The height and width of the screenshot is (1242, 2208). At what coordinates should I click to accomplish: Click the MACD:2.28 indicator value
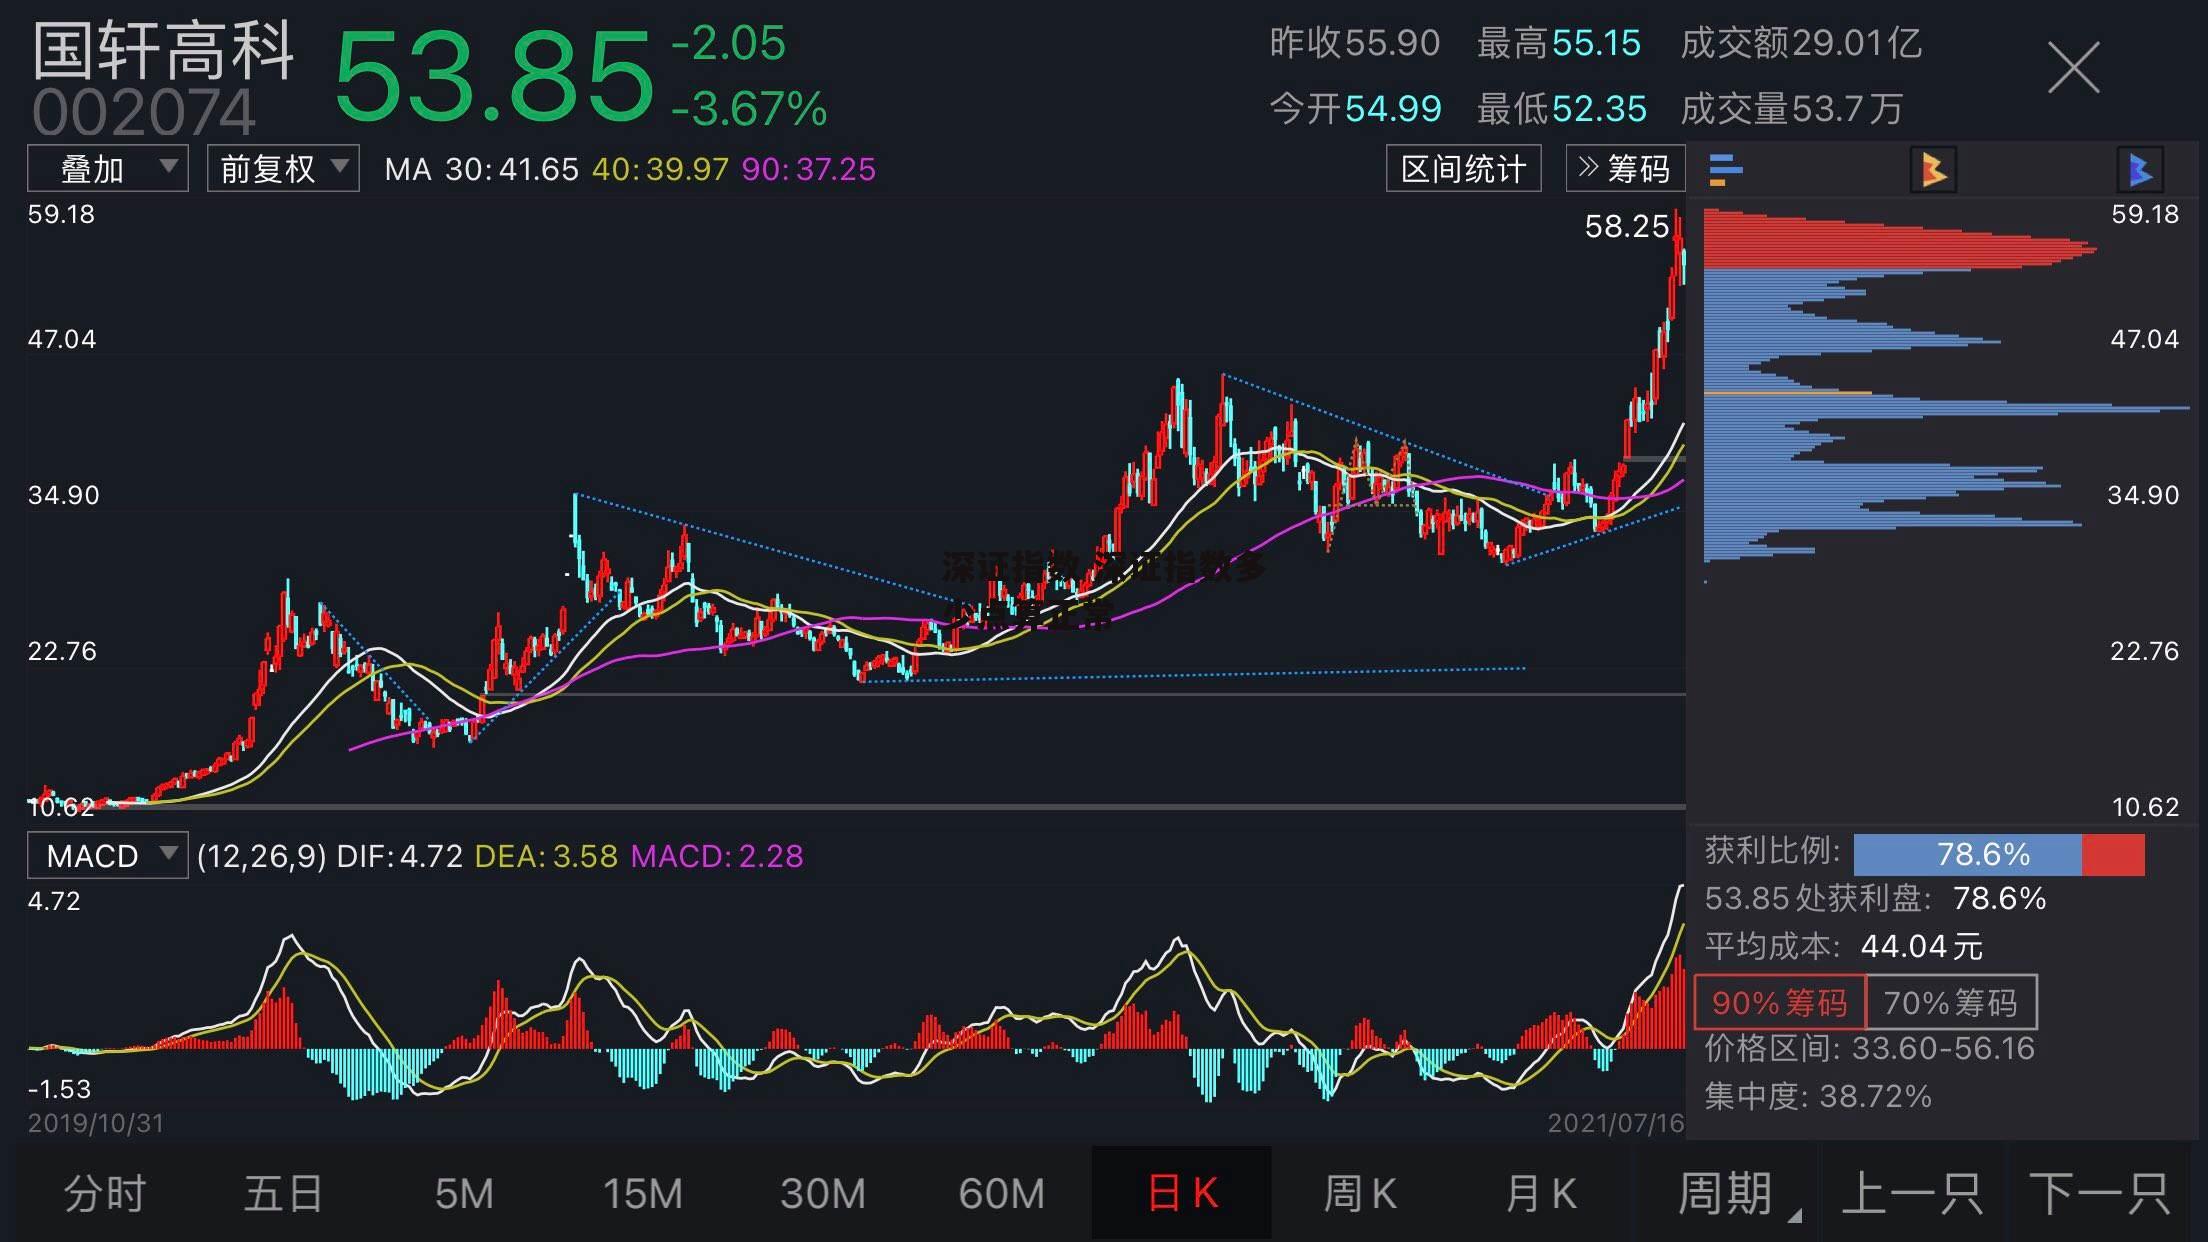tap(717, 856)
